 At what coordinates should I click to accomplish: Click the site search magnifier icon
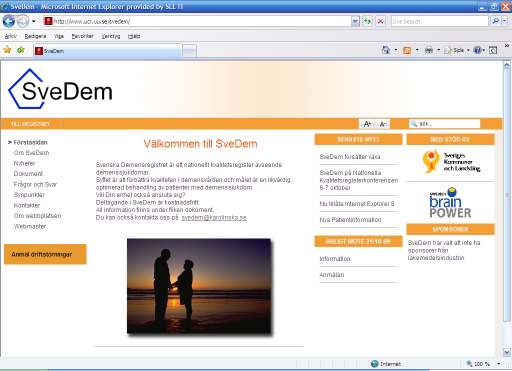414,124
